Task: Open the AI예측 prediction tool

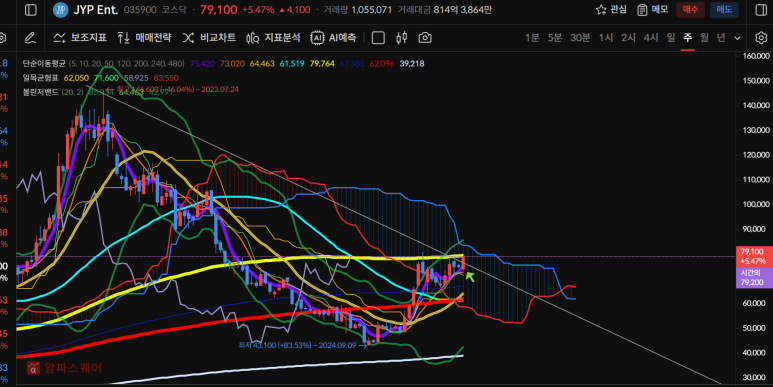Action: (x=333, y=38)
